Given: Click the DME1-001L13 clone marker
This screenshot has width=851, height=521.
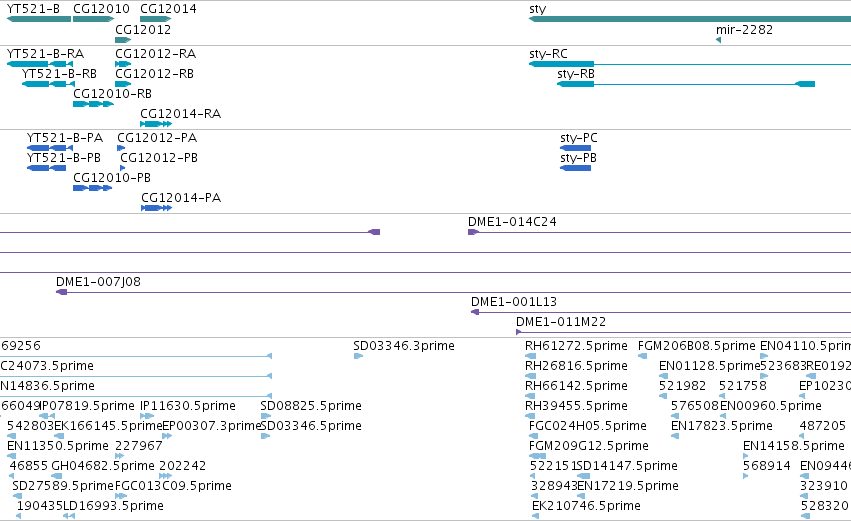Looking at the screenshot, I should [x=475, y=312].
